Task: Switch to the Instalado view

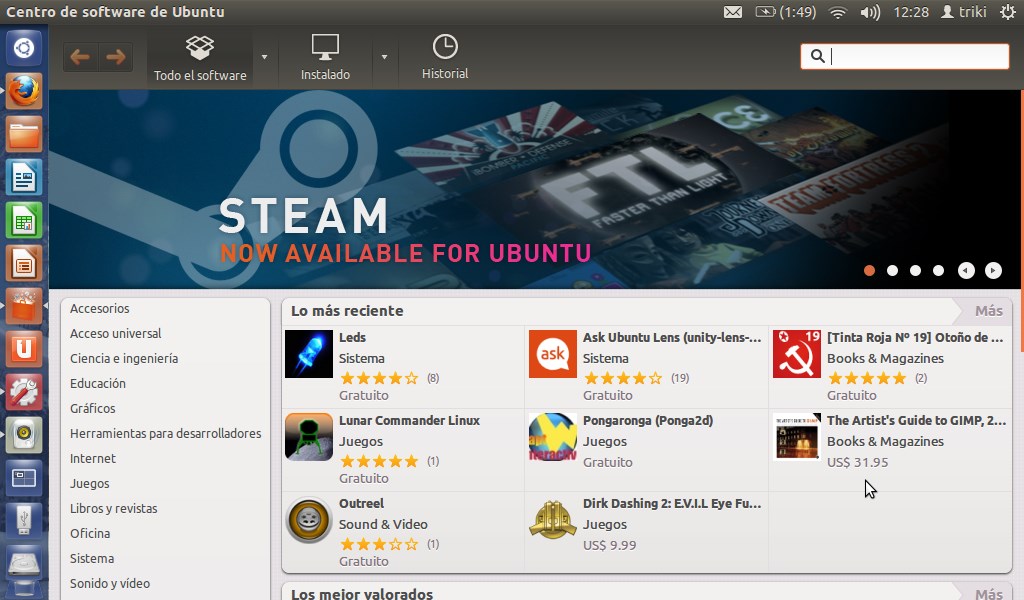Action: (x=325, y=57)
